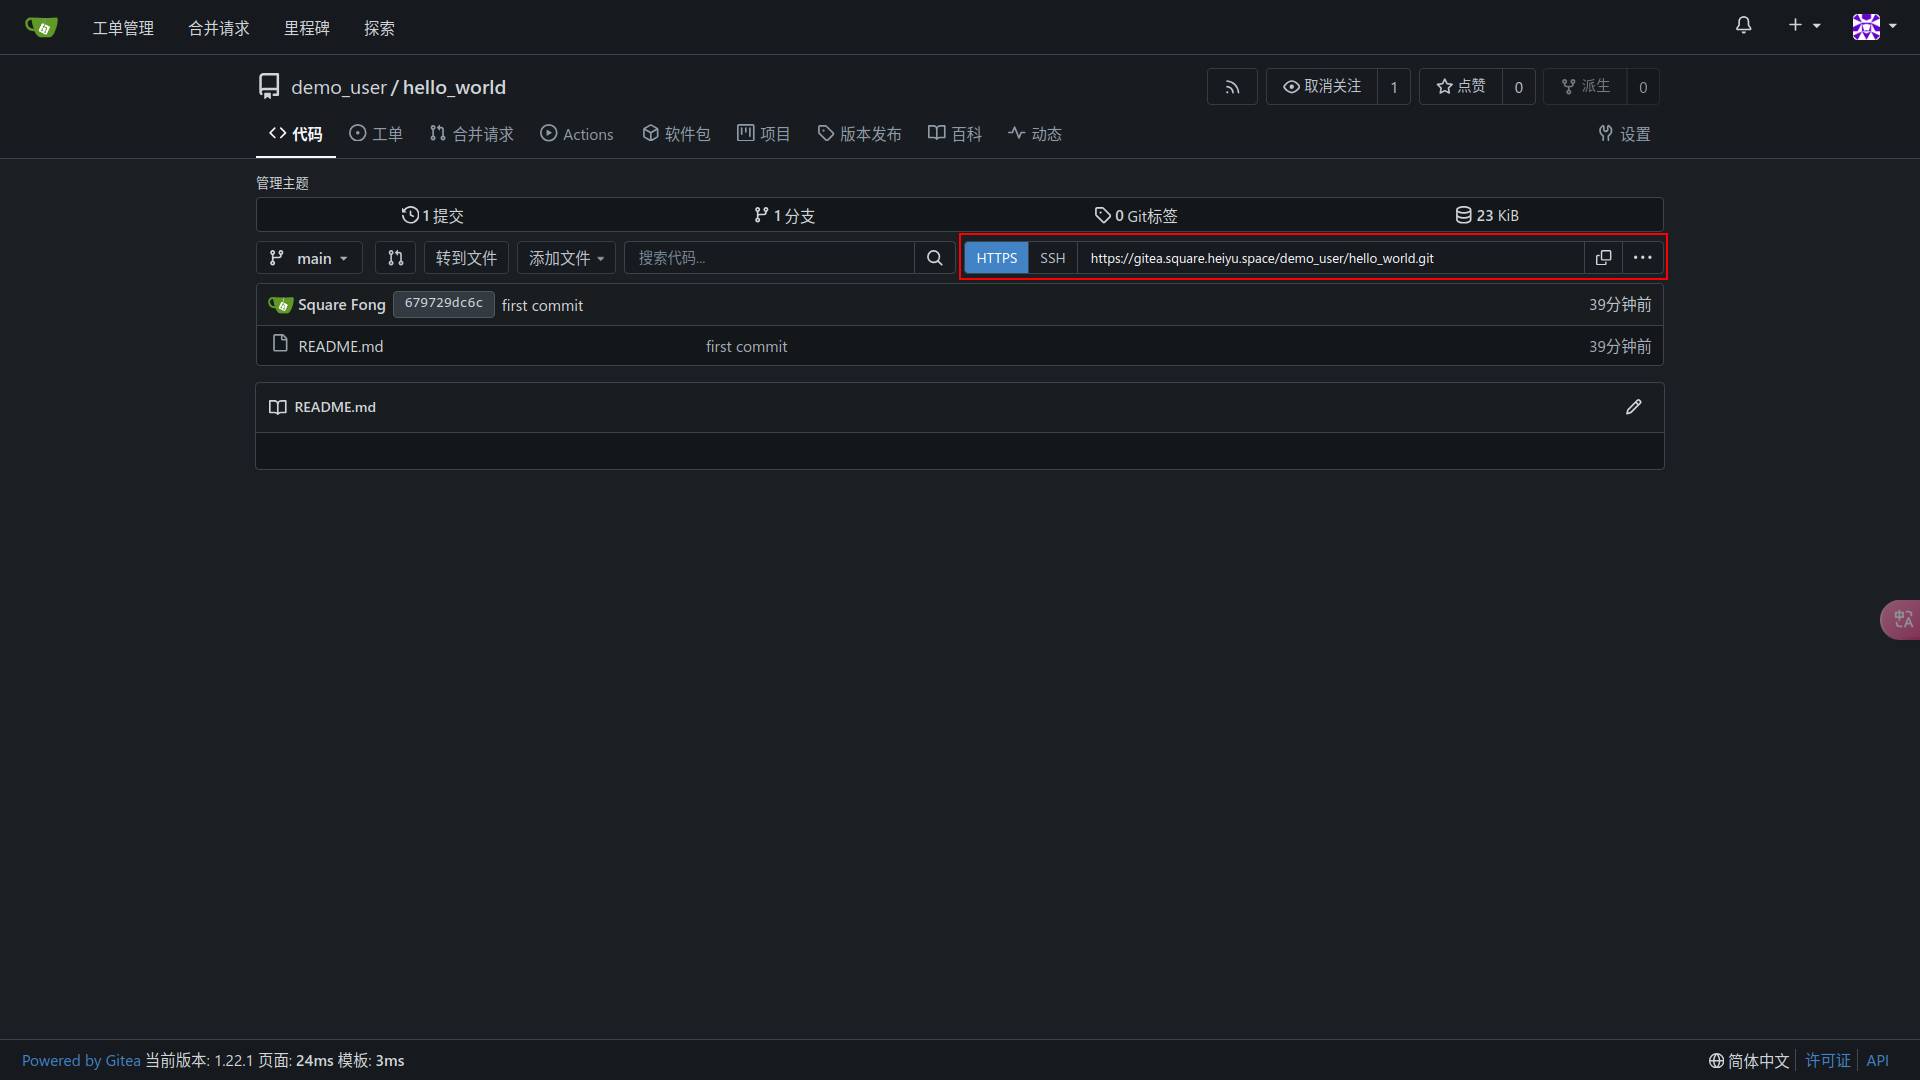The height and width of the screenshot is (1080, 1920).
Task: Switch to the 代码 tab
Action: [296, 134]
